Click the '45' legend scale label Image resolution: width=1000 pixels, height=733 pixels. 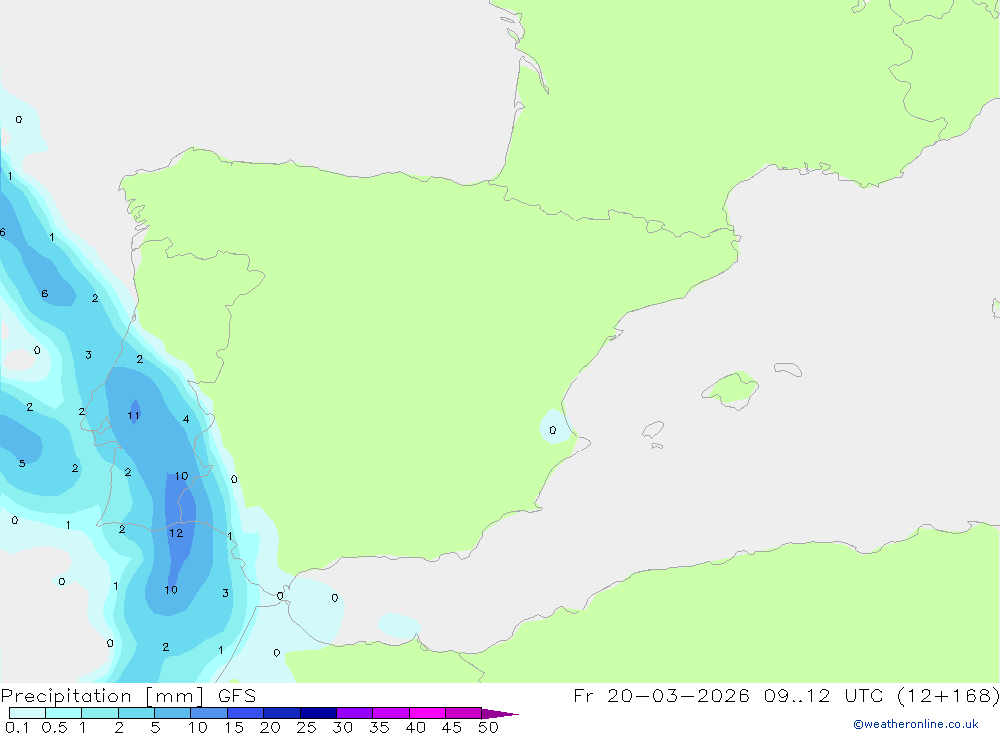(x=452, y=727)
